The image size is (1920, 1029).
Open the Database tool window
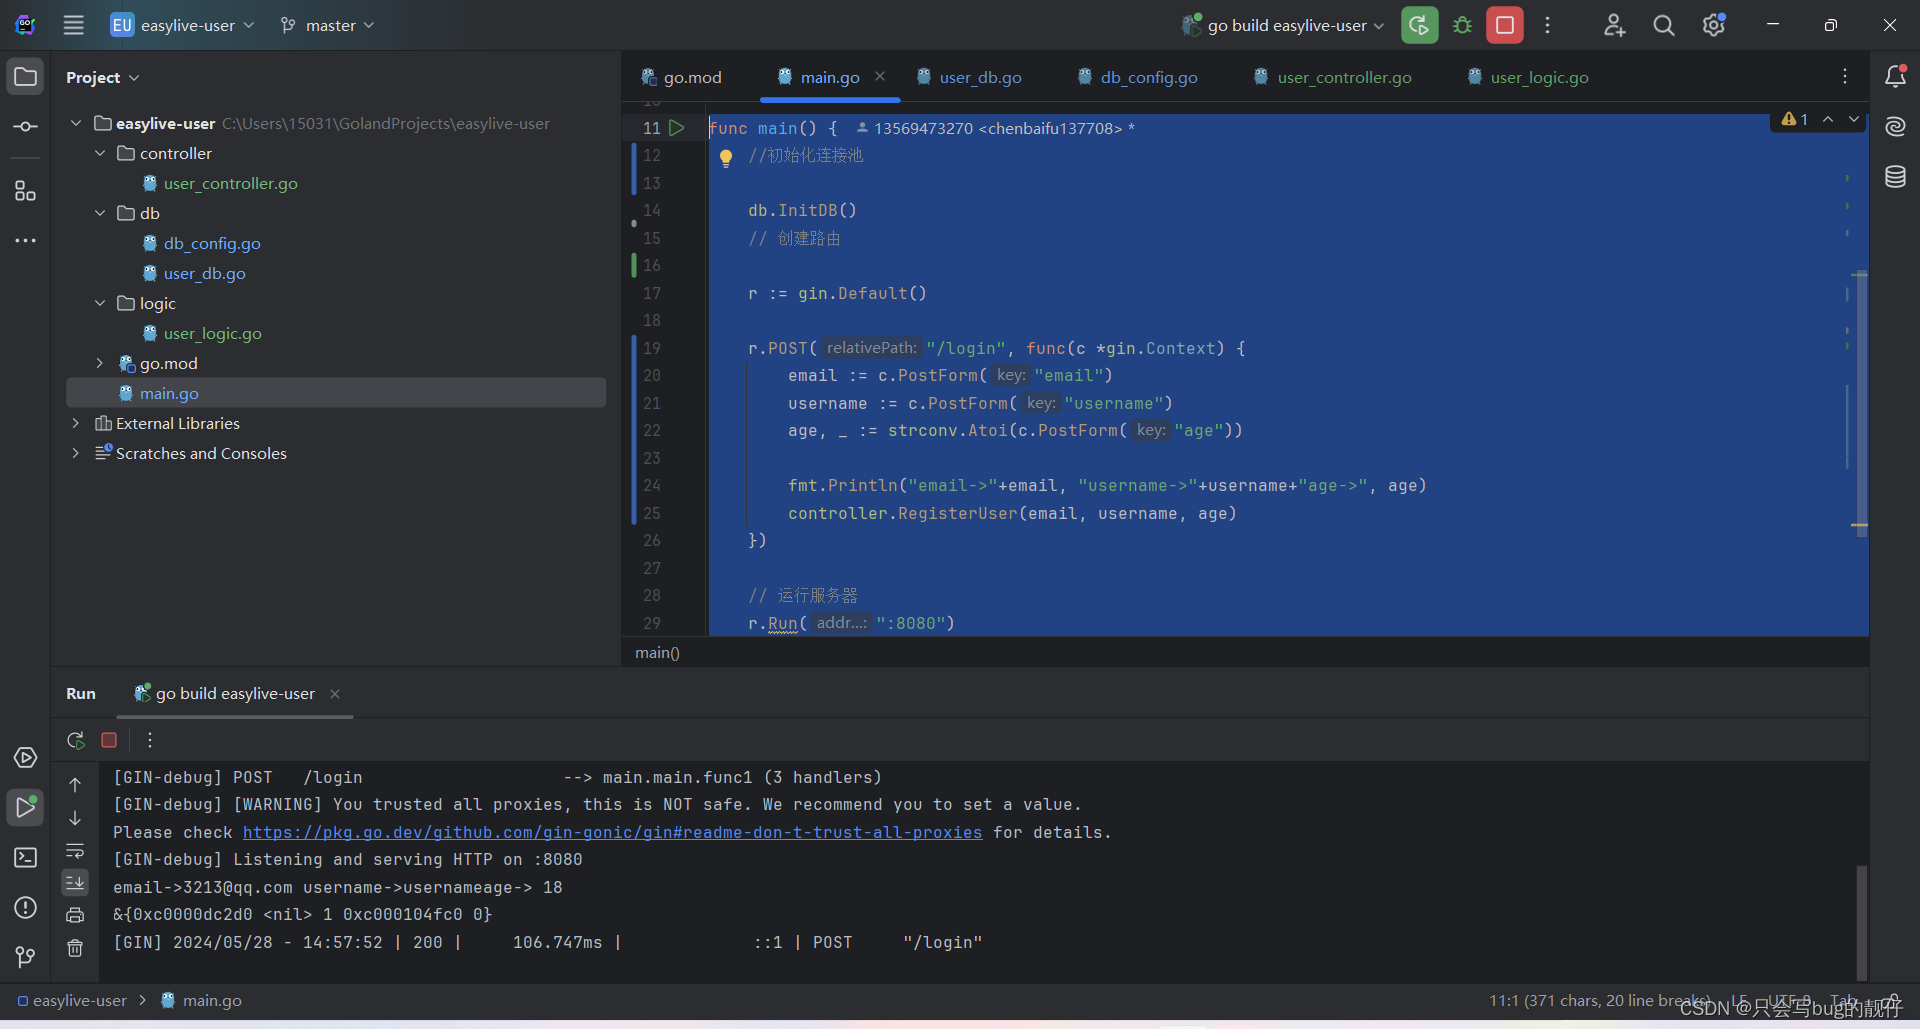tap(1895, 177)
